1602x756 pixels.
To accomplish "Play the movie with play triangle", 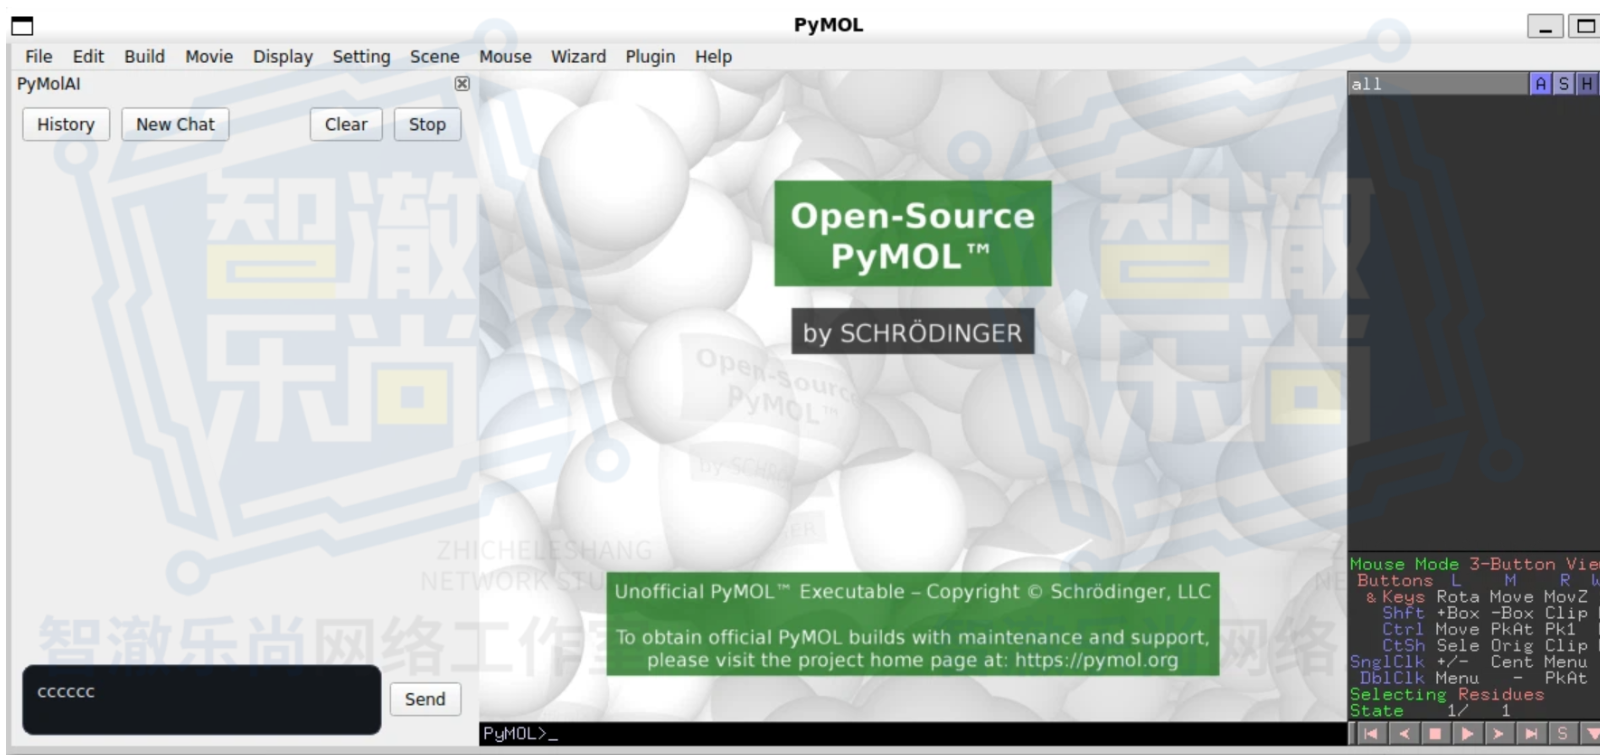I will pyautogui.click(x=1467, y=734).
